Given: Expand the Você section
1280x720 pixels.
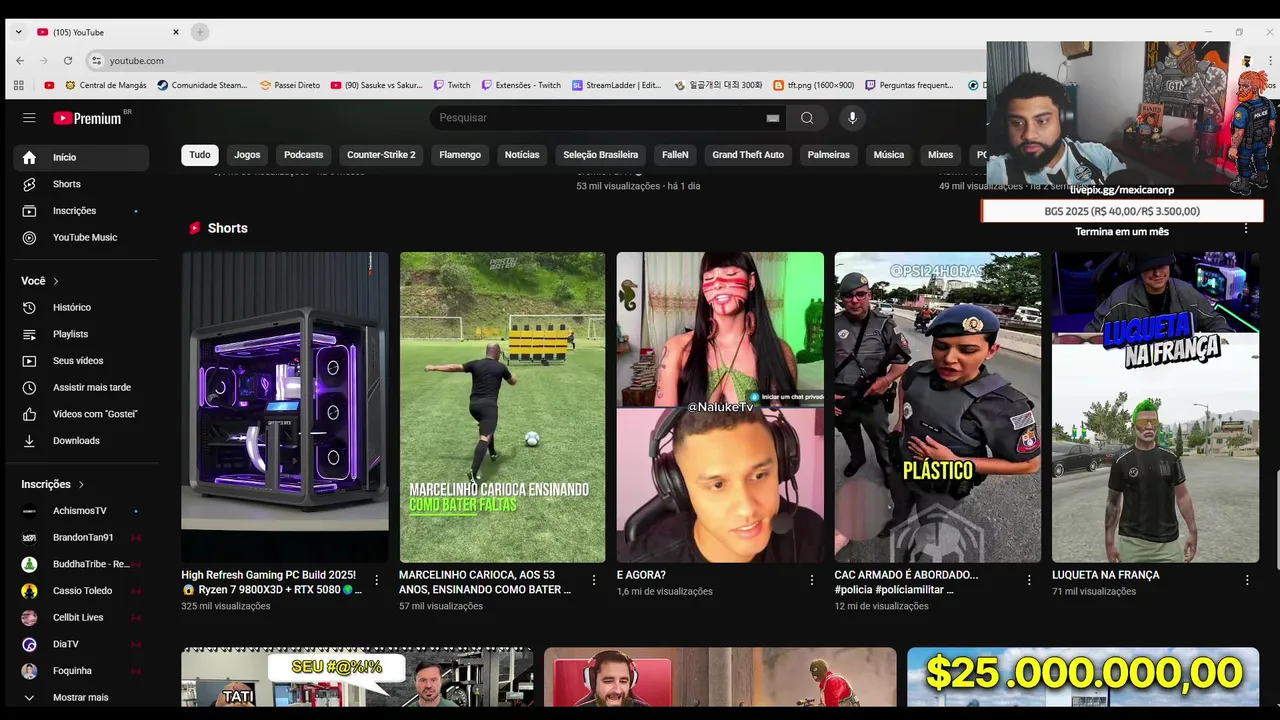Looking at the screenshot, I should click(41, 281).
